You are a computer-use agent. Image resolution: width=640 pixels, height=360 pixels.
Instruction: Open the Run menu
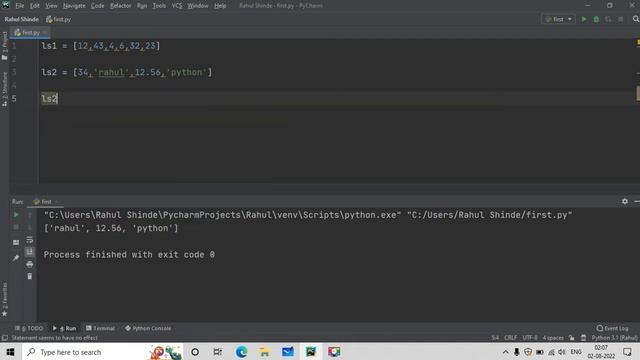[142, 6]
